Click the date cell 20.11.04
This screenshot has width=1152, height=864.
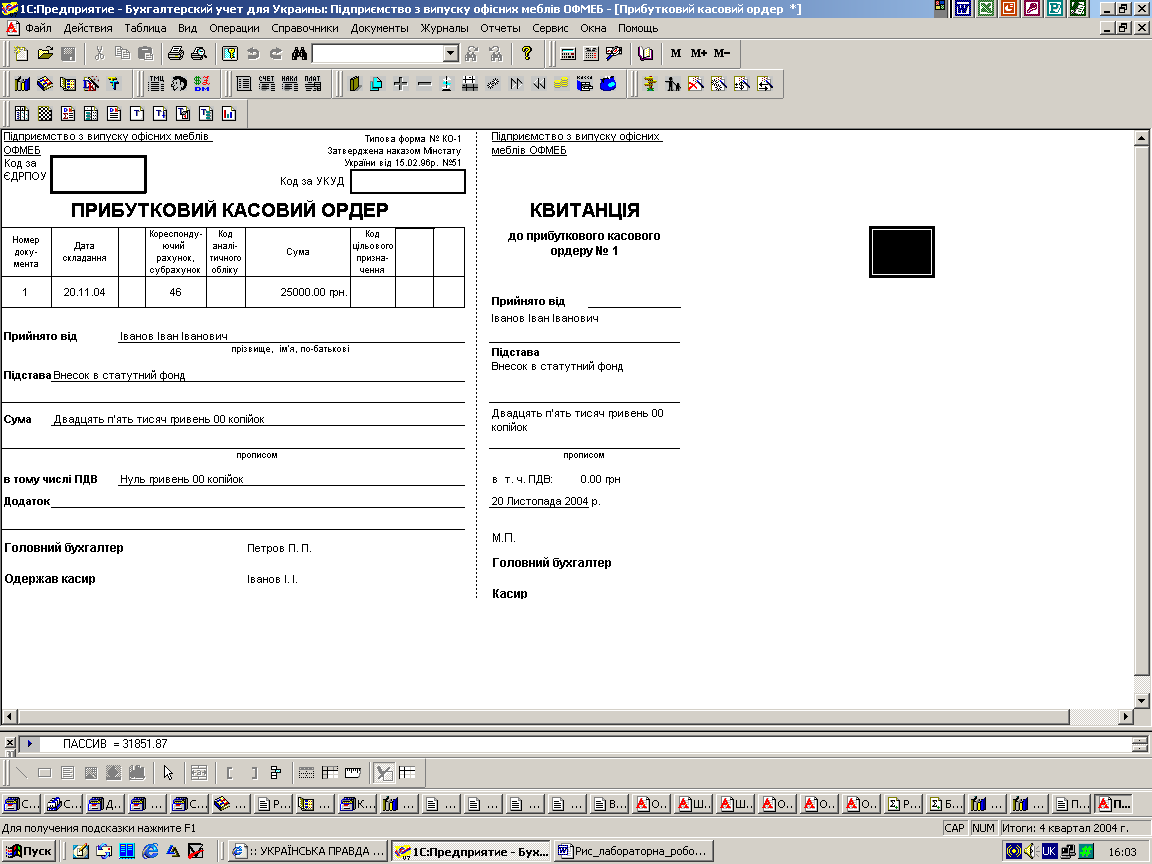click(x=84, y=292)
